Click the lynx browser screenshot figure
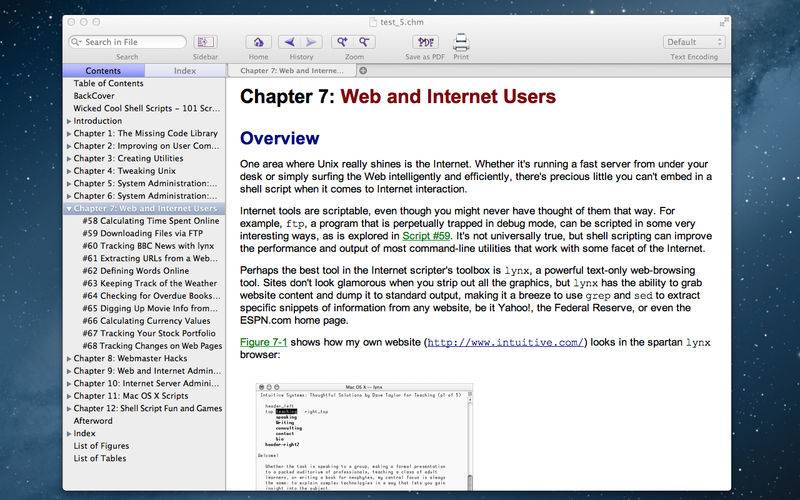The height and width of the screenshot is (500, 800). pos(364,437)
